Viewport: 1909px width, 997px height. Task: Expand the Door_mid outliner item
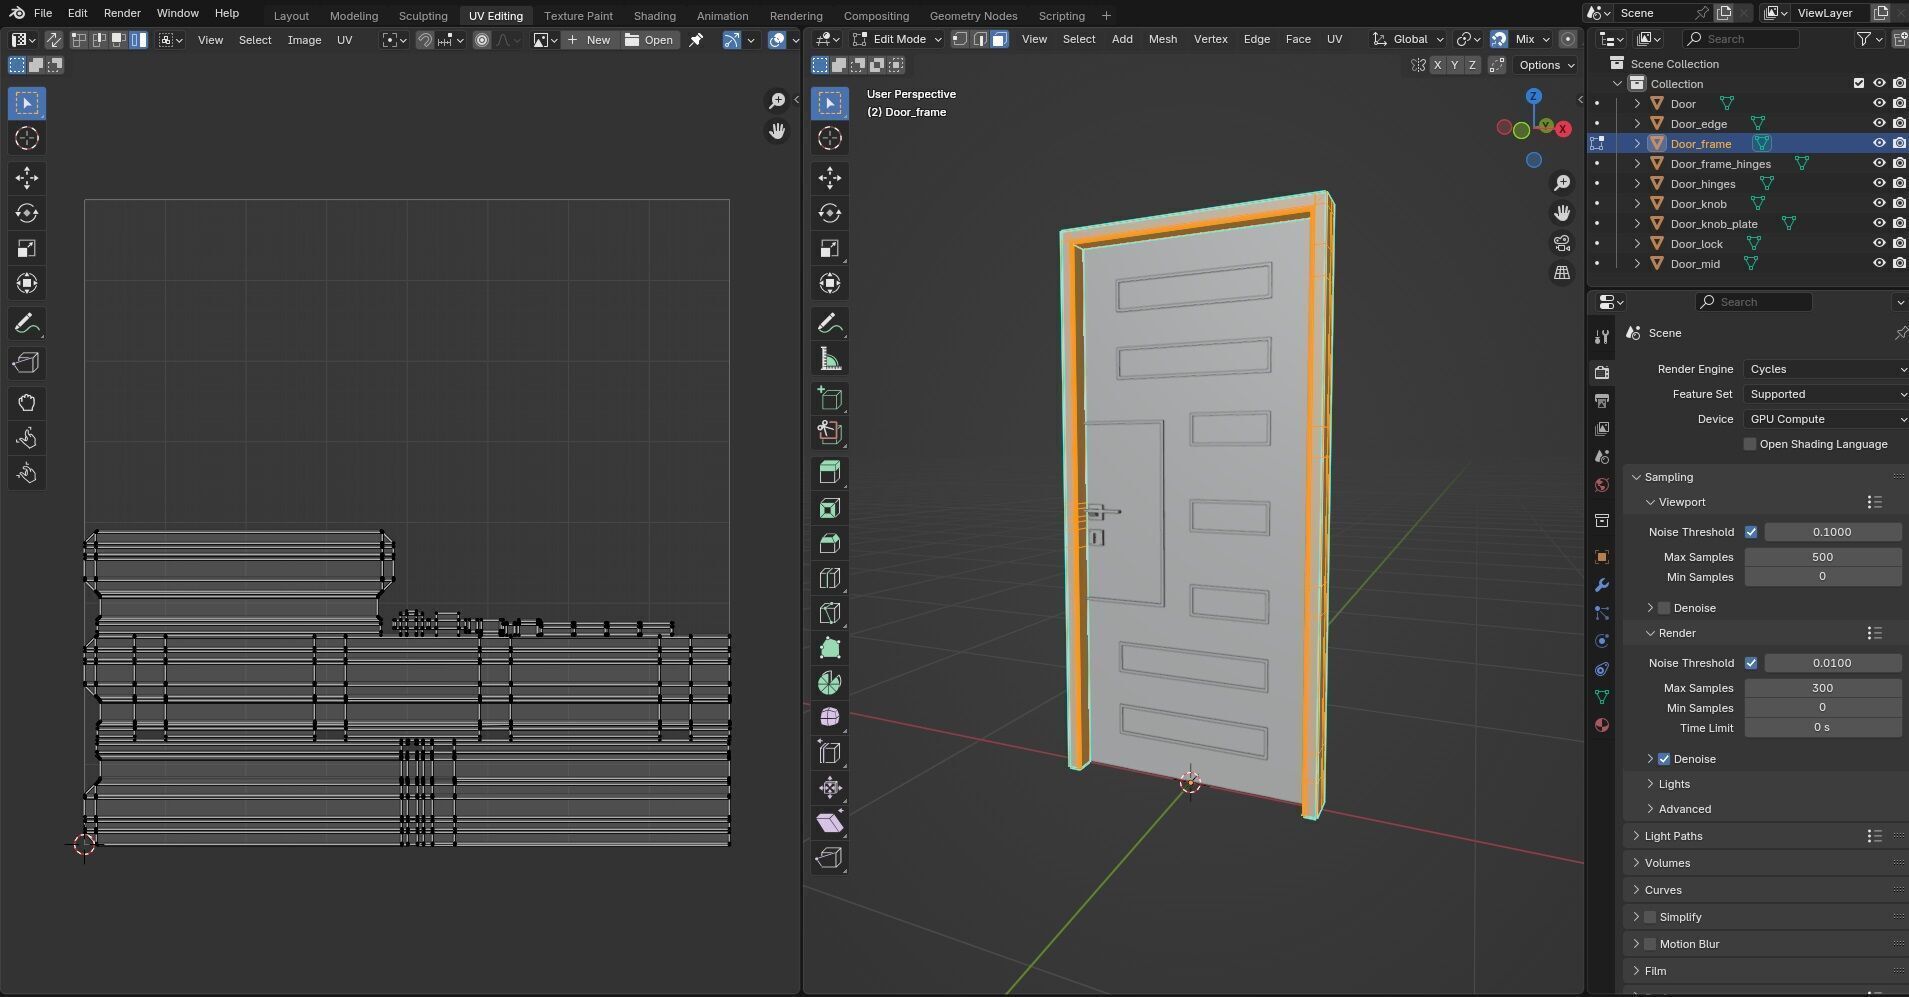pyautogui.click(x=1637, y=264)
